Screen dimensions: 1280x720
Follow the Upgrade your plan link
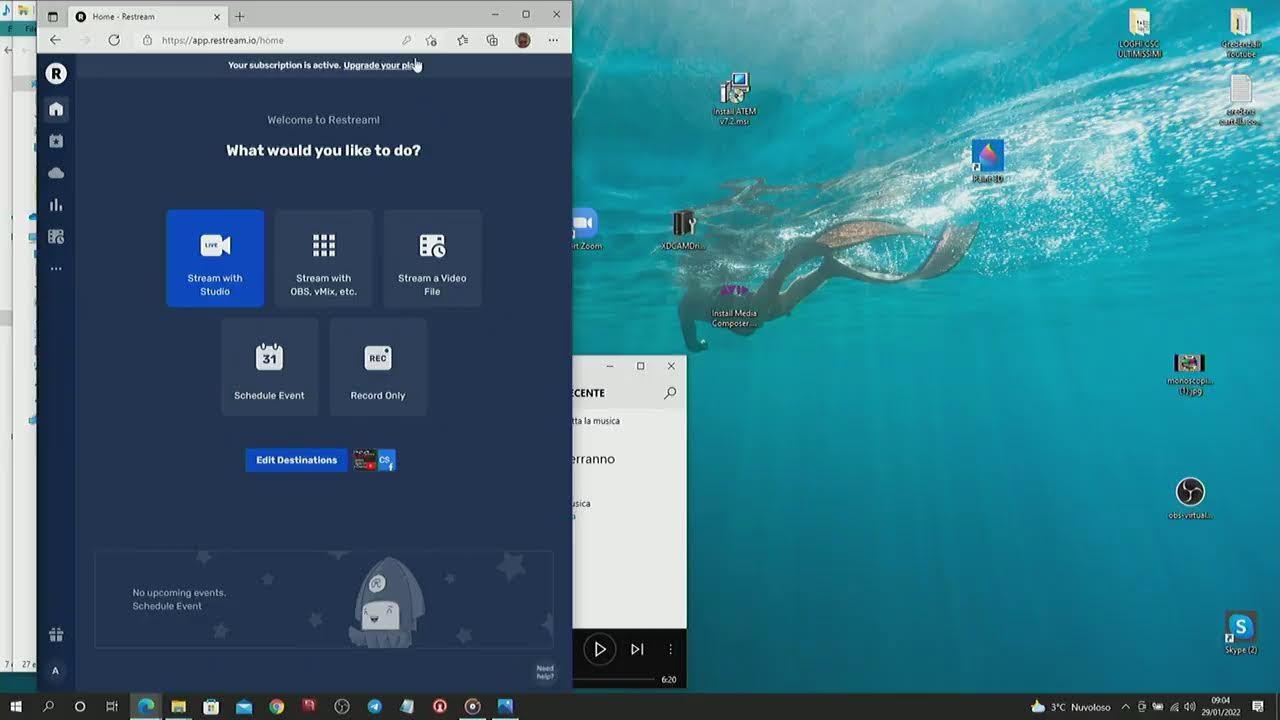pos(381,65)
